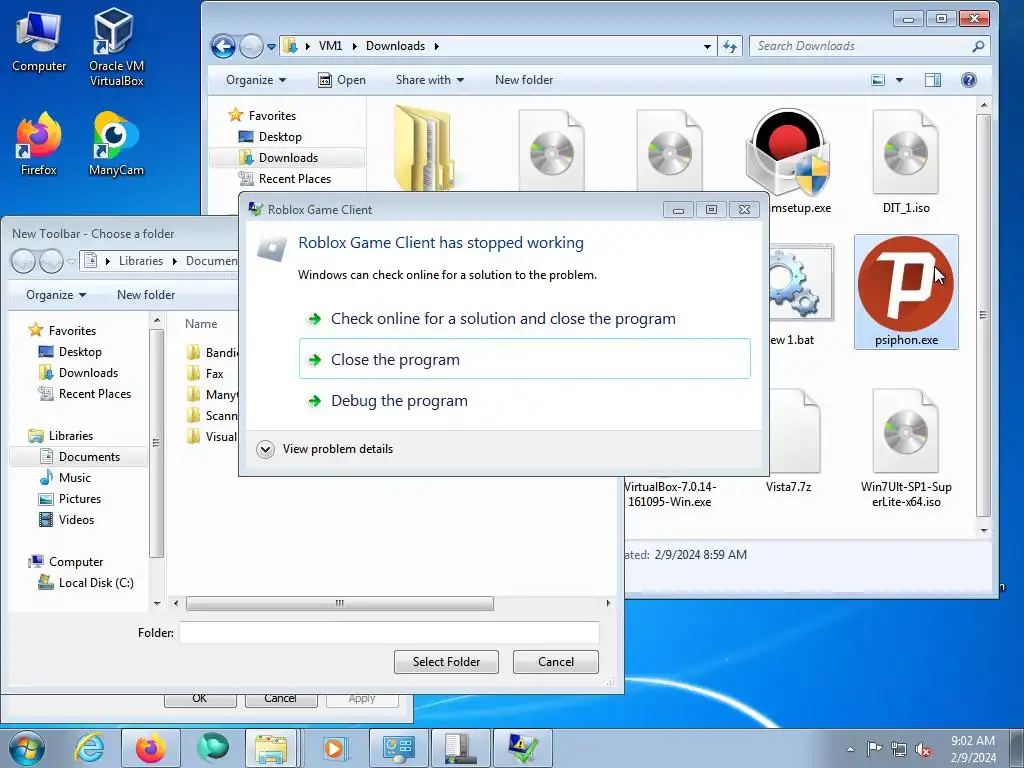Select the folder icon in Downloads
This screenshot has width=1024, height=768.
[x=423, y=148]
